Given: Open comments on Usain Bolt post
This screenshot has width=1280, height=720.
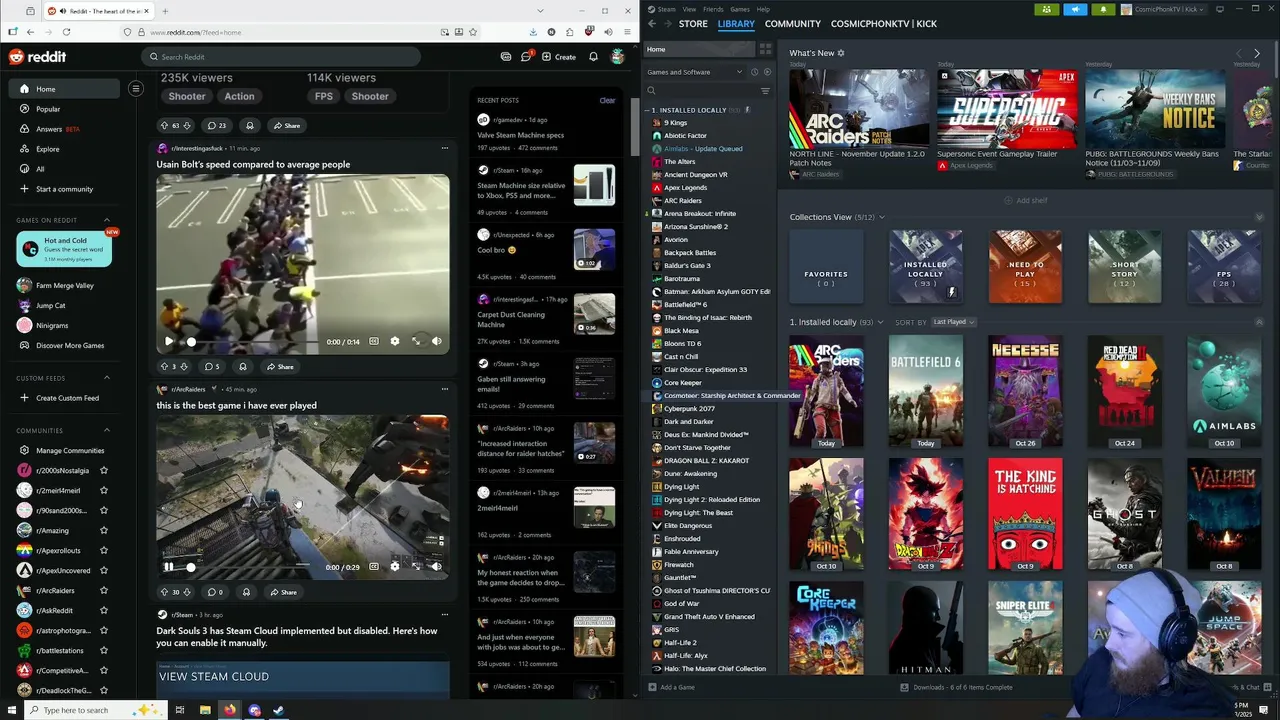Looking at the screenshot, I should tap(212, 366).
